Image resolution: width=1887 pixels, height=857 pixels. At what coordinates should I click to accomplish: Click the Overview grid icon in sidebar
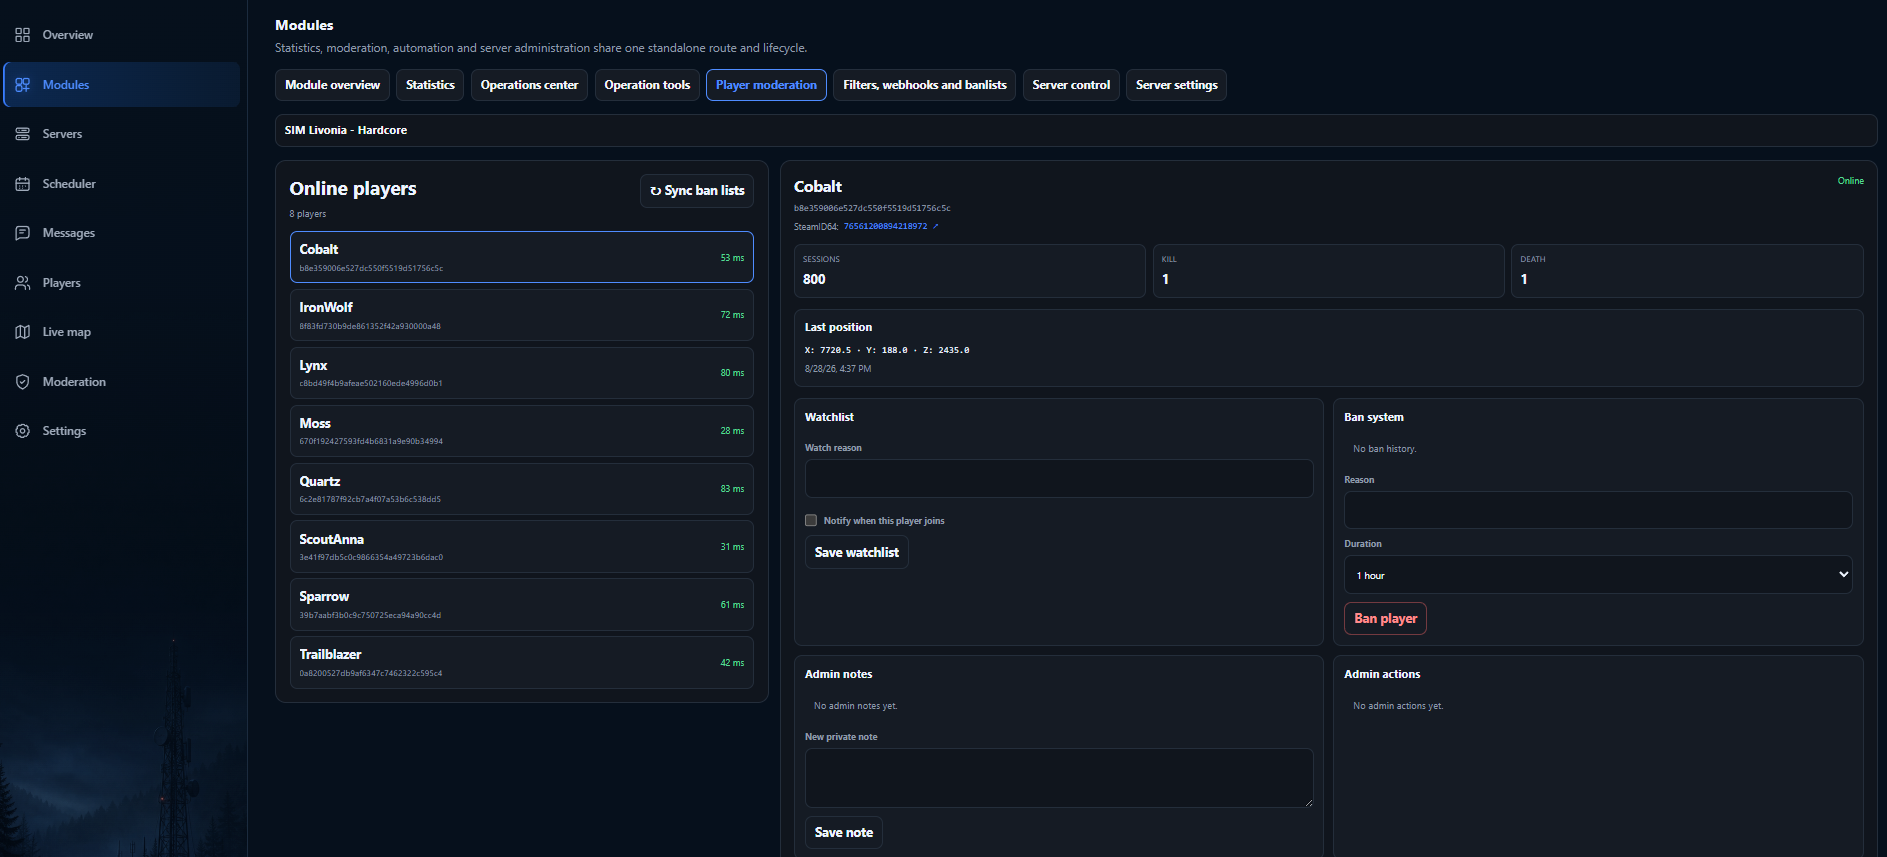pos(22,35)
